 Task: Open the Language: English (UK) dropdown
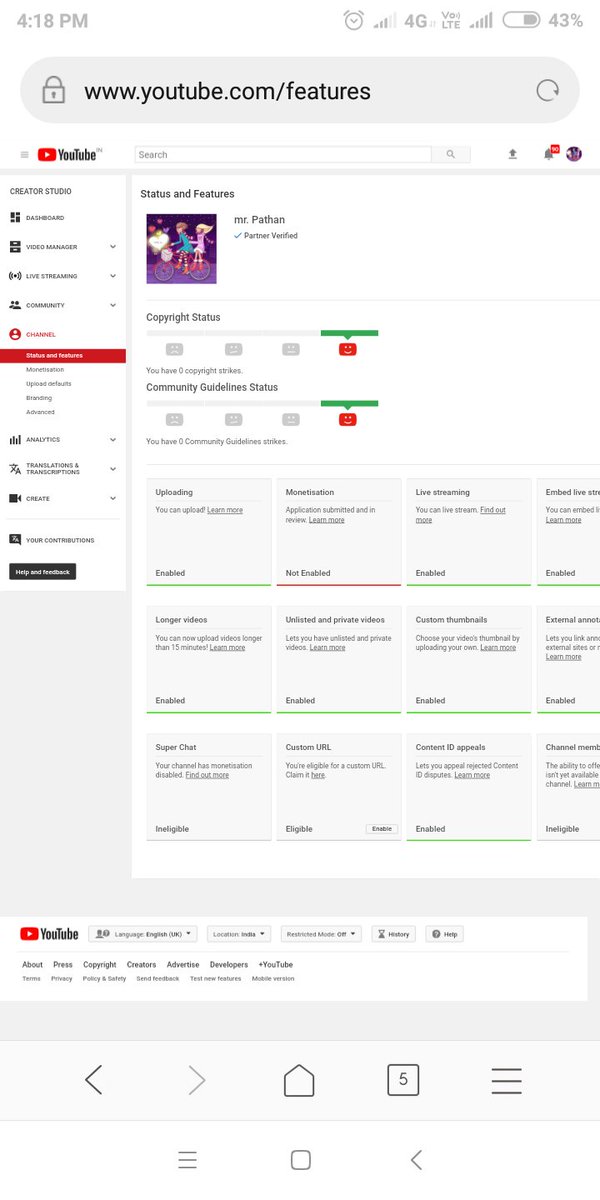(x=143, y=934)
